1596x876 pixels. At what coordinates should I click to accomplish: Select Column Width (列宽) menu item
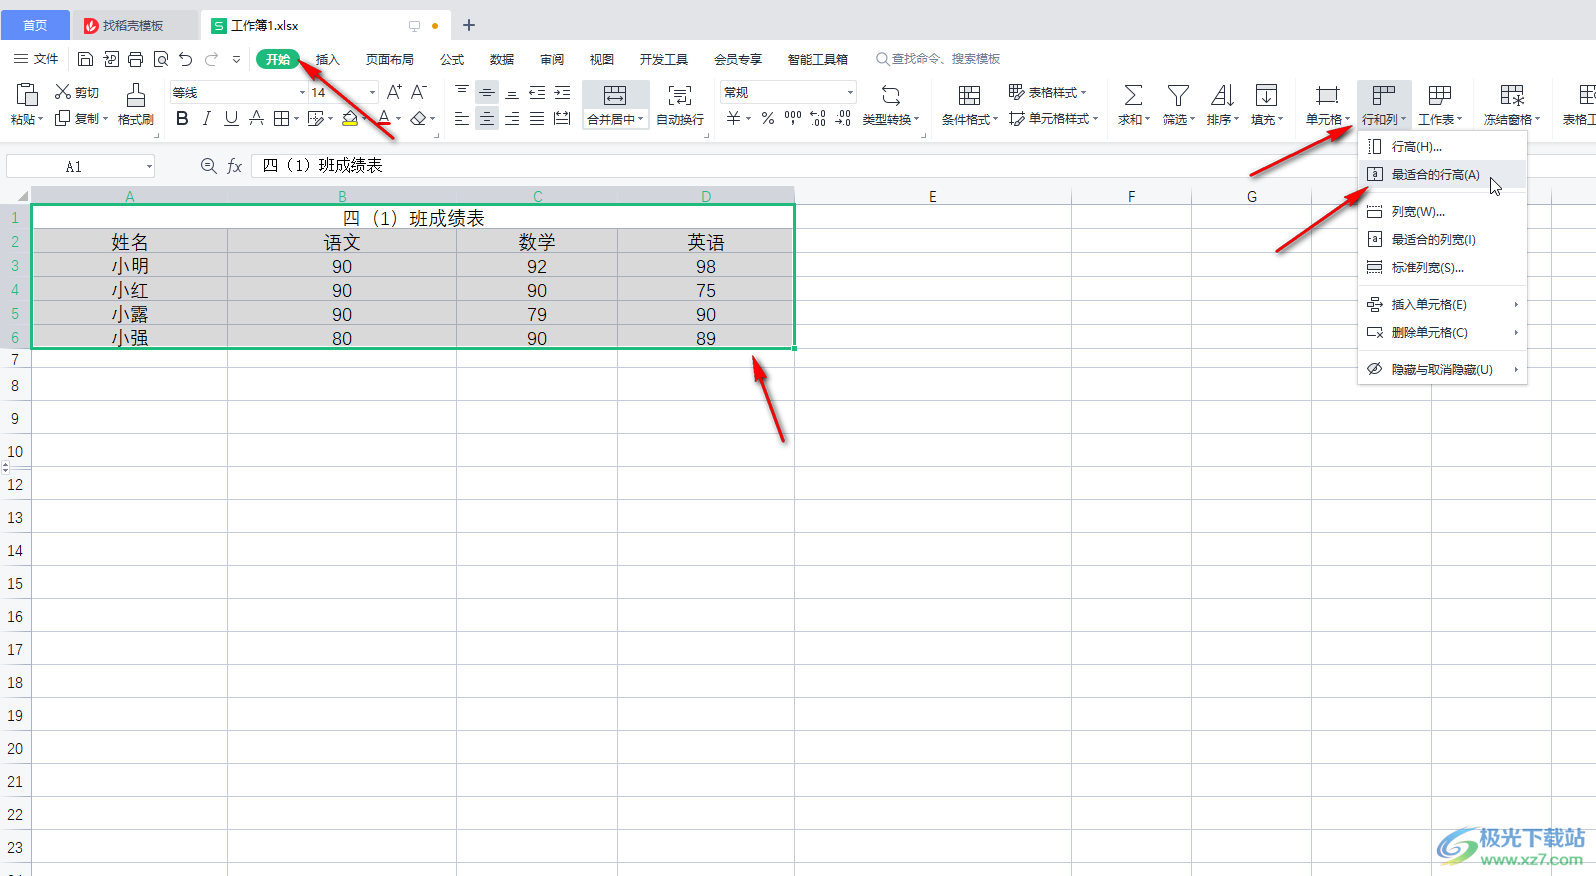(x=1442, y=212)
